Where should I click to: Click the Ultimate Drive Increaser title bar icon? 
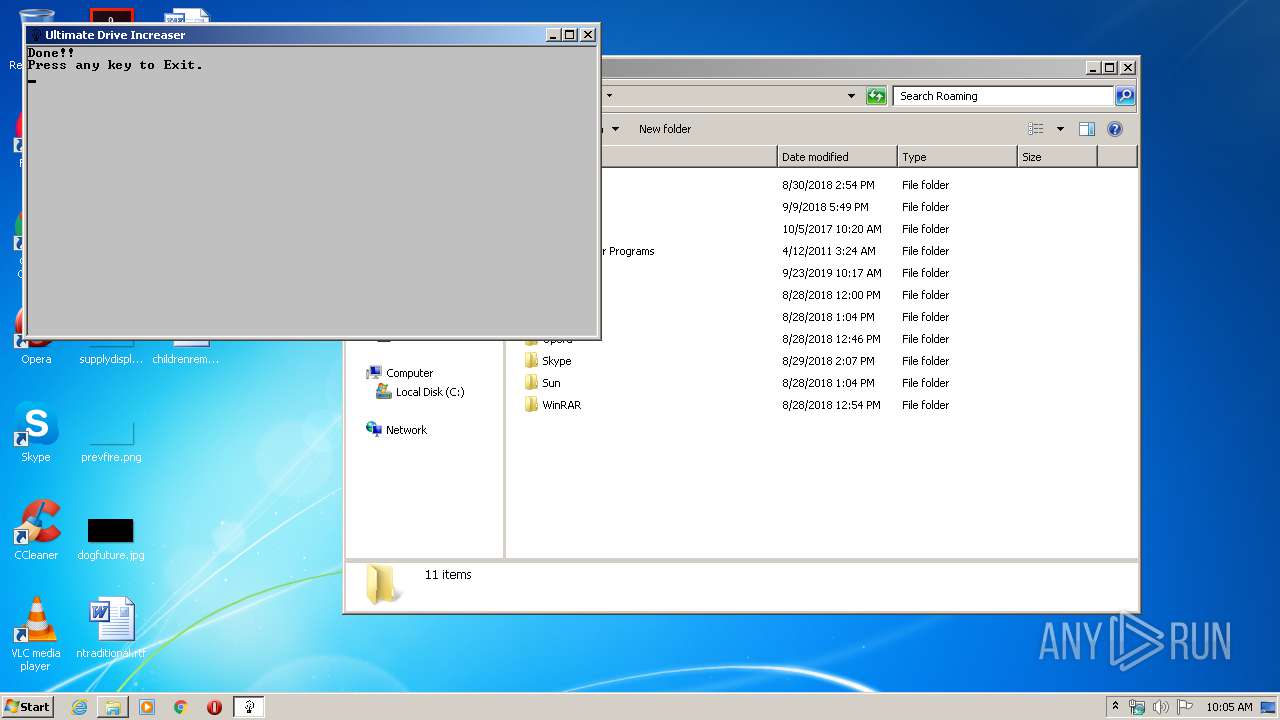36,35
